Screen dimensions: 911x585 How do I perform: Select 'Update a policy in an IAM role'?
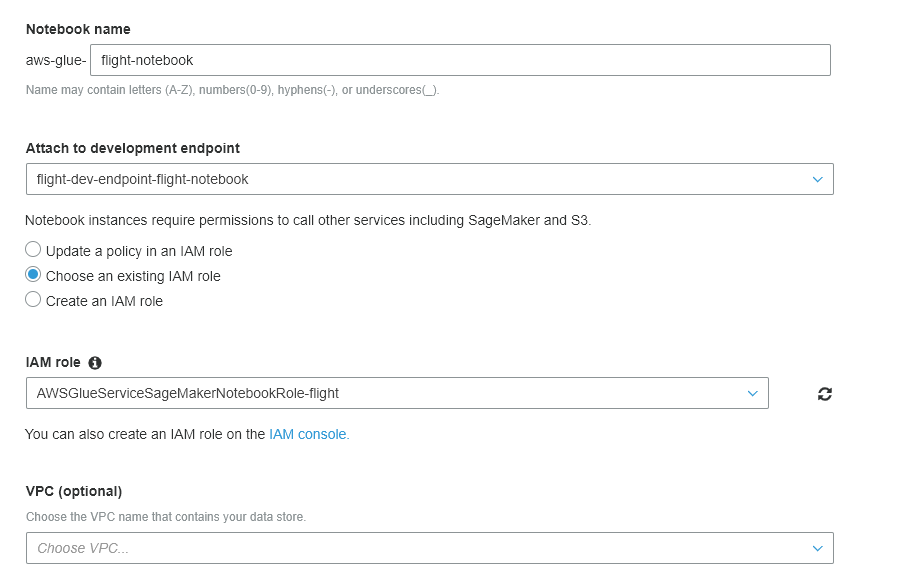point(34,250)
